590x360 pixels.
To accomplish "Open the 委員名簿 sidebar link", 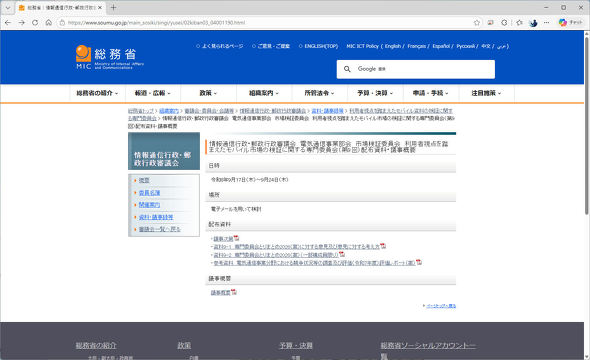I will coord(149,193).
